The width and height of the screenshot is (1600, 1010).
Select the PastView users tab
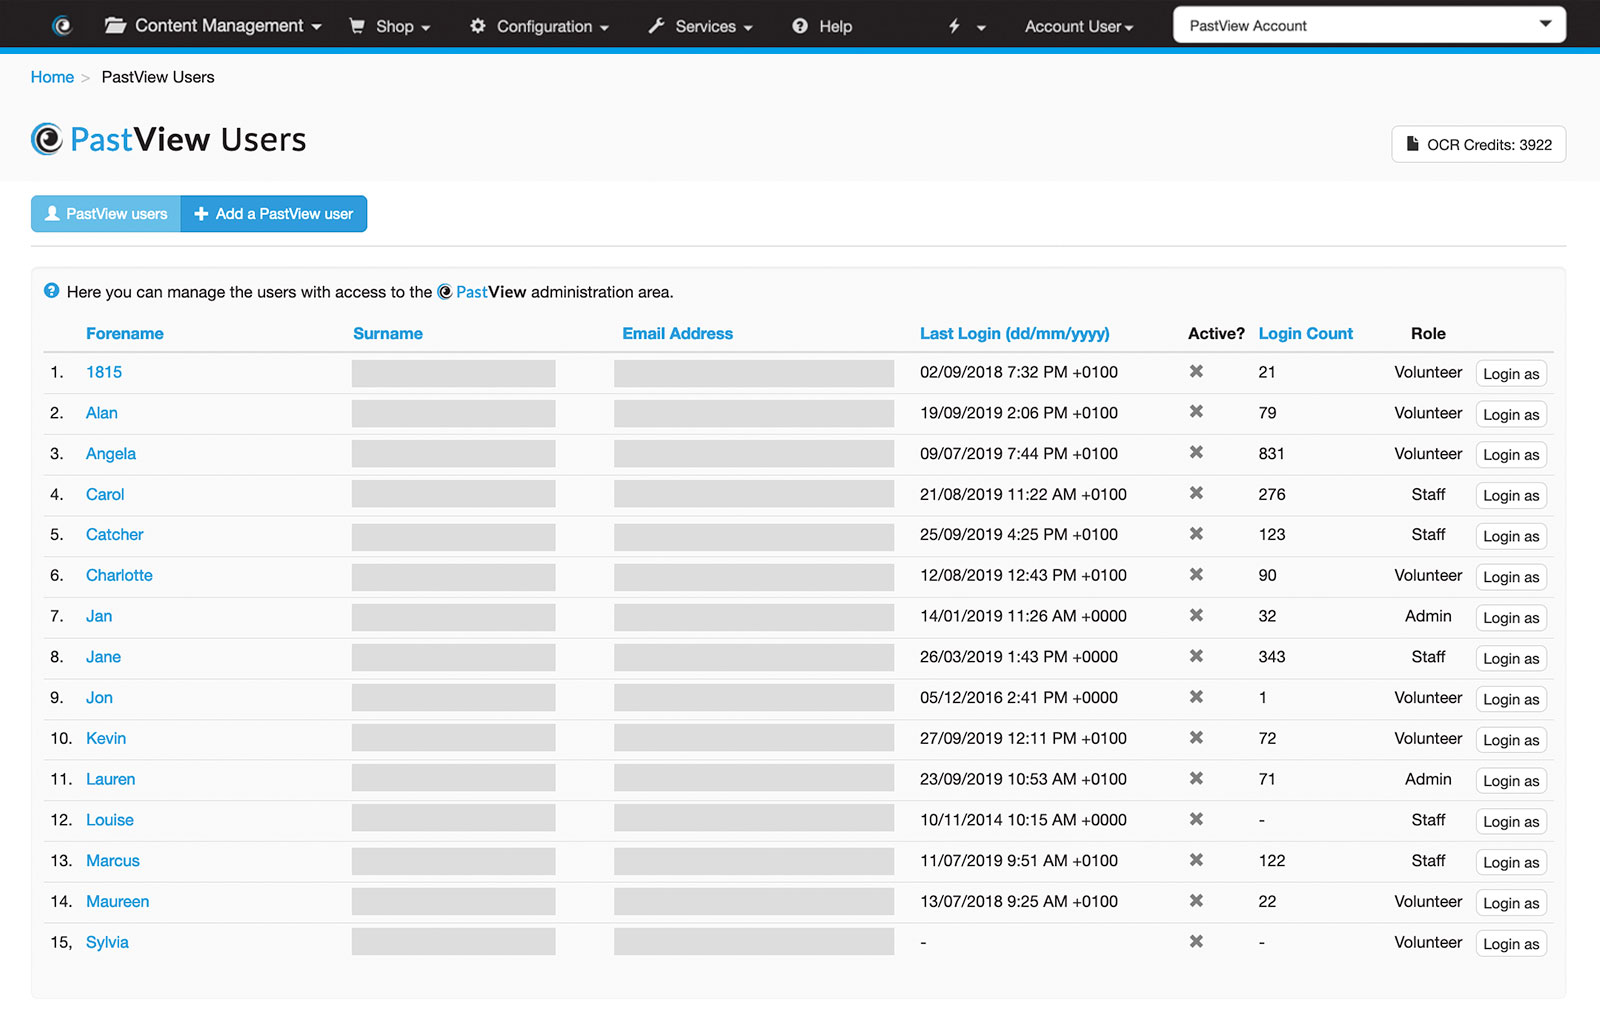point(106,214)
